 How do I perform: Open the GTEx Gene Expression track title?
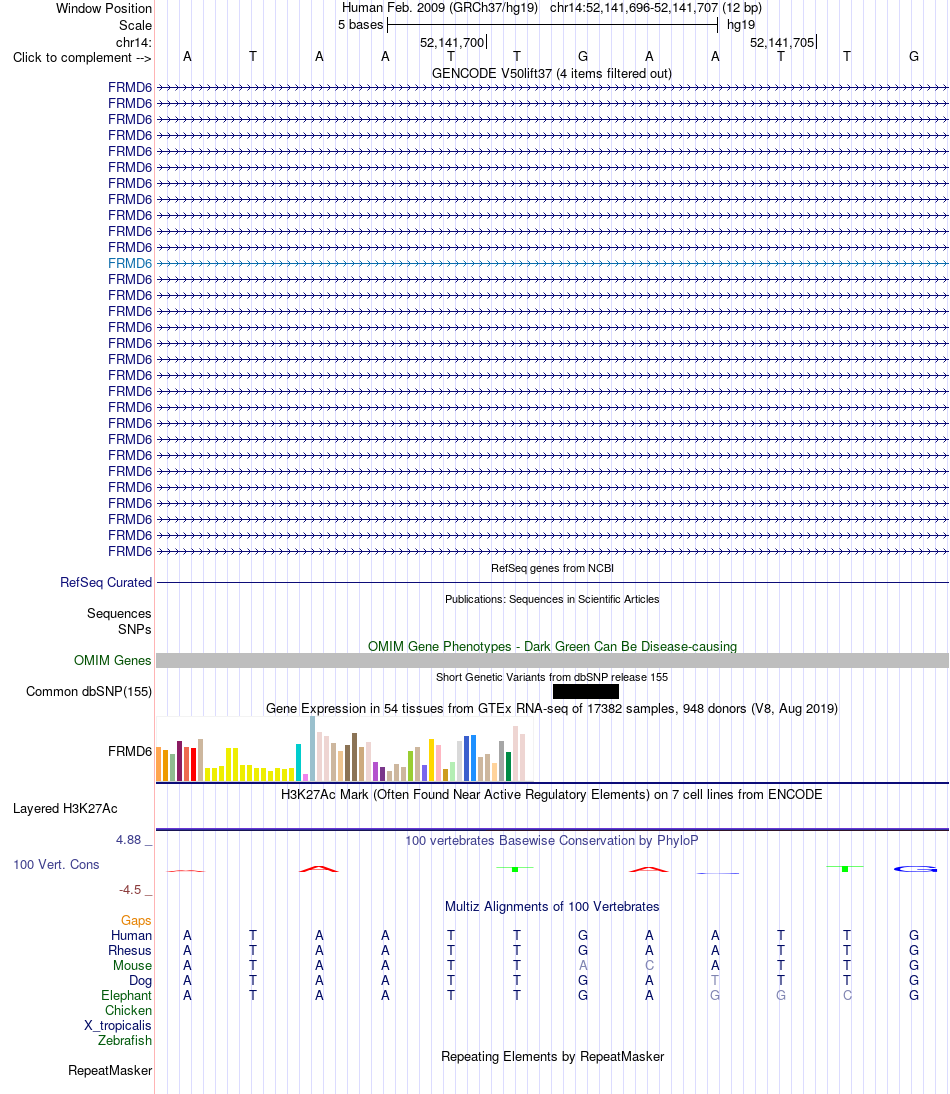552,709
